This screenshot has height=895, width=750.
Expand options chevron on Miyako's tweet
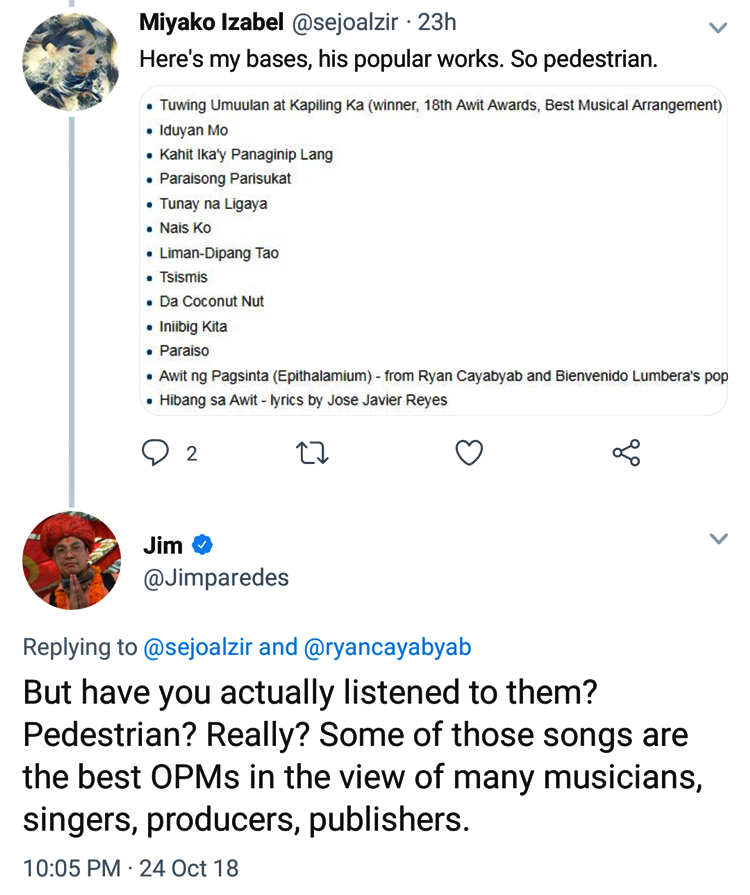[x=718, y=28]
